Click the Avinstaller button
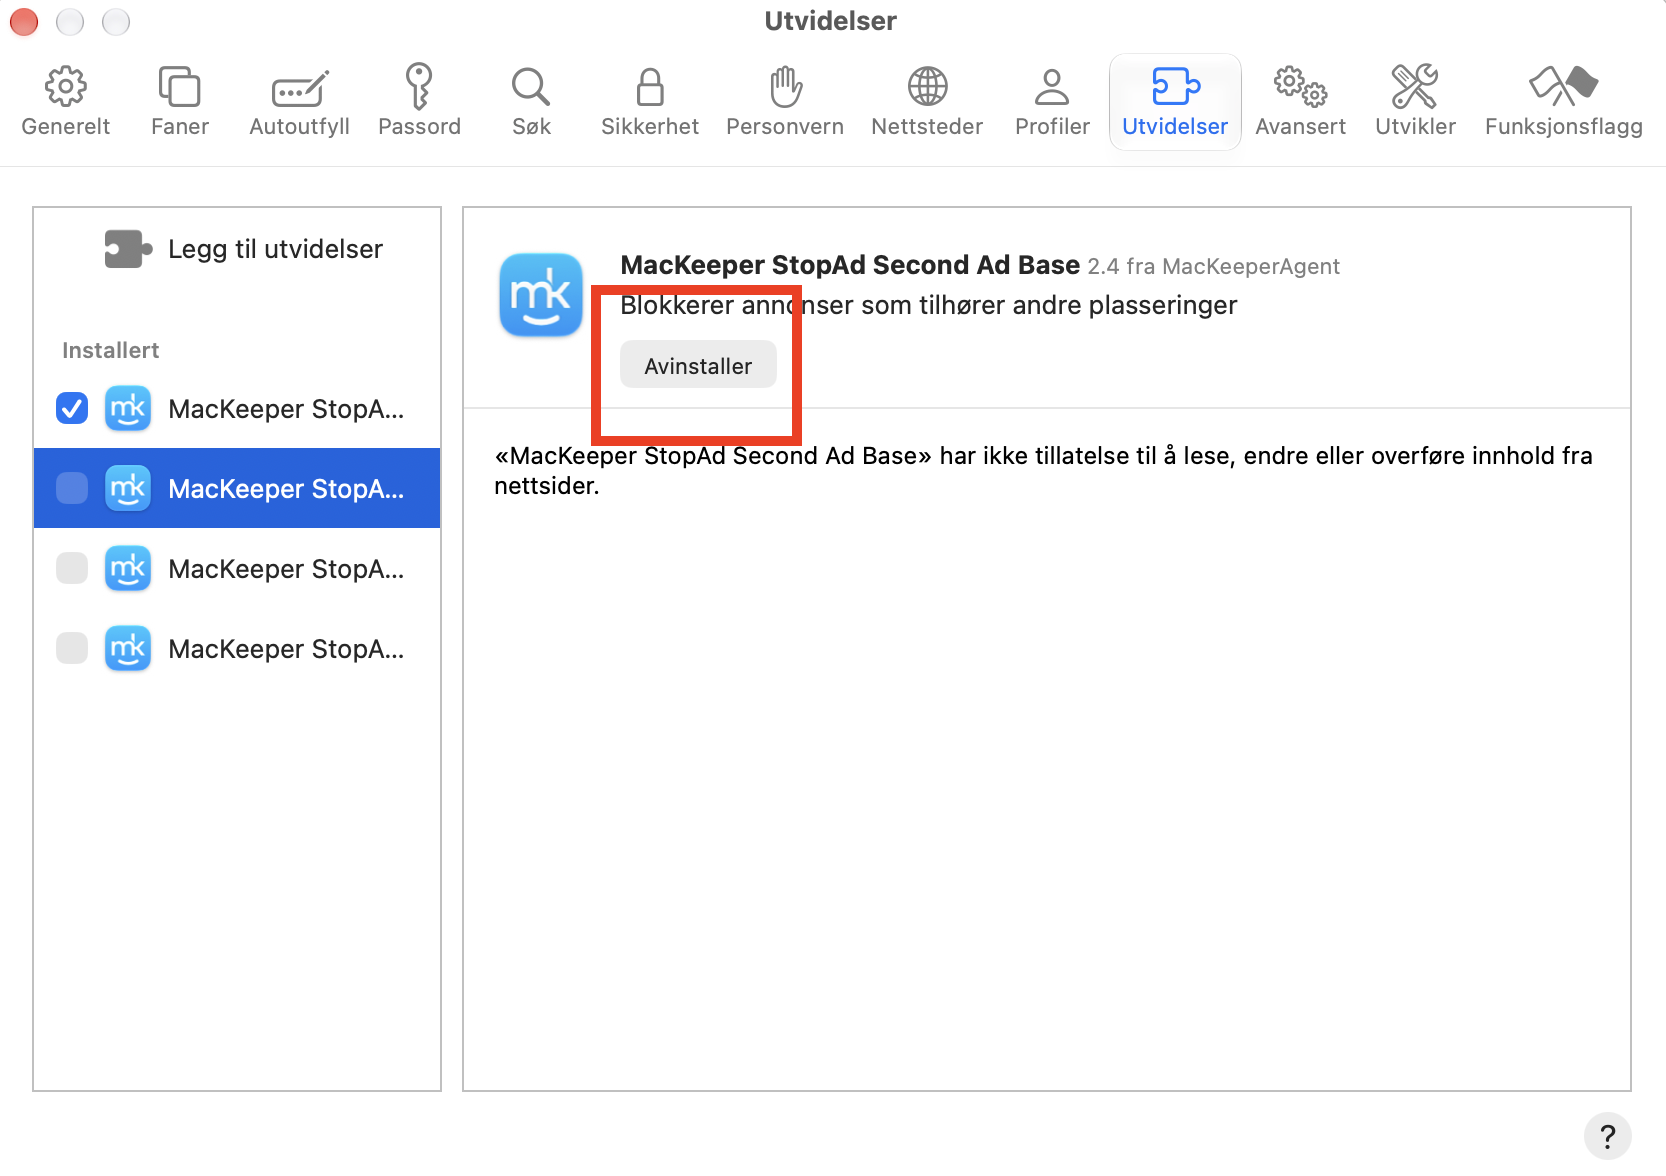 click(698, 365)
